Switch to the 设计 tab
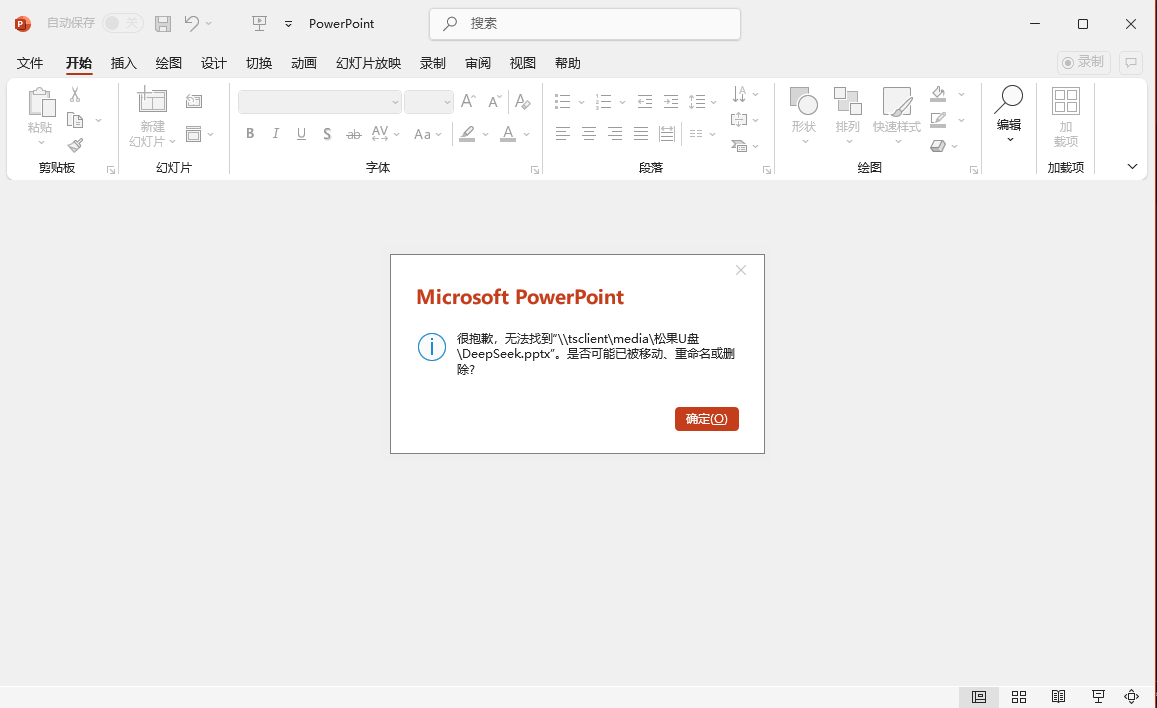 [213, 63]
